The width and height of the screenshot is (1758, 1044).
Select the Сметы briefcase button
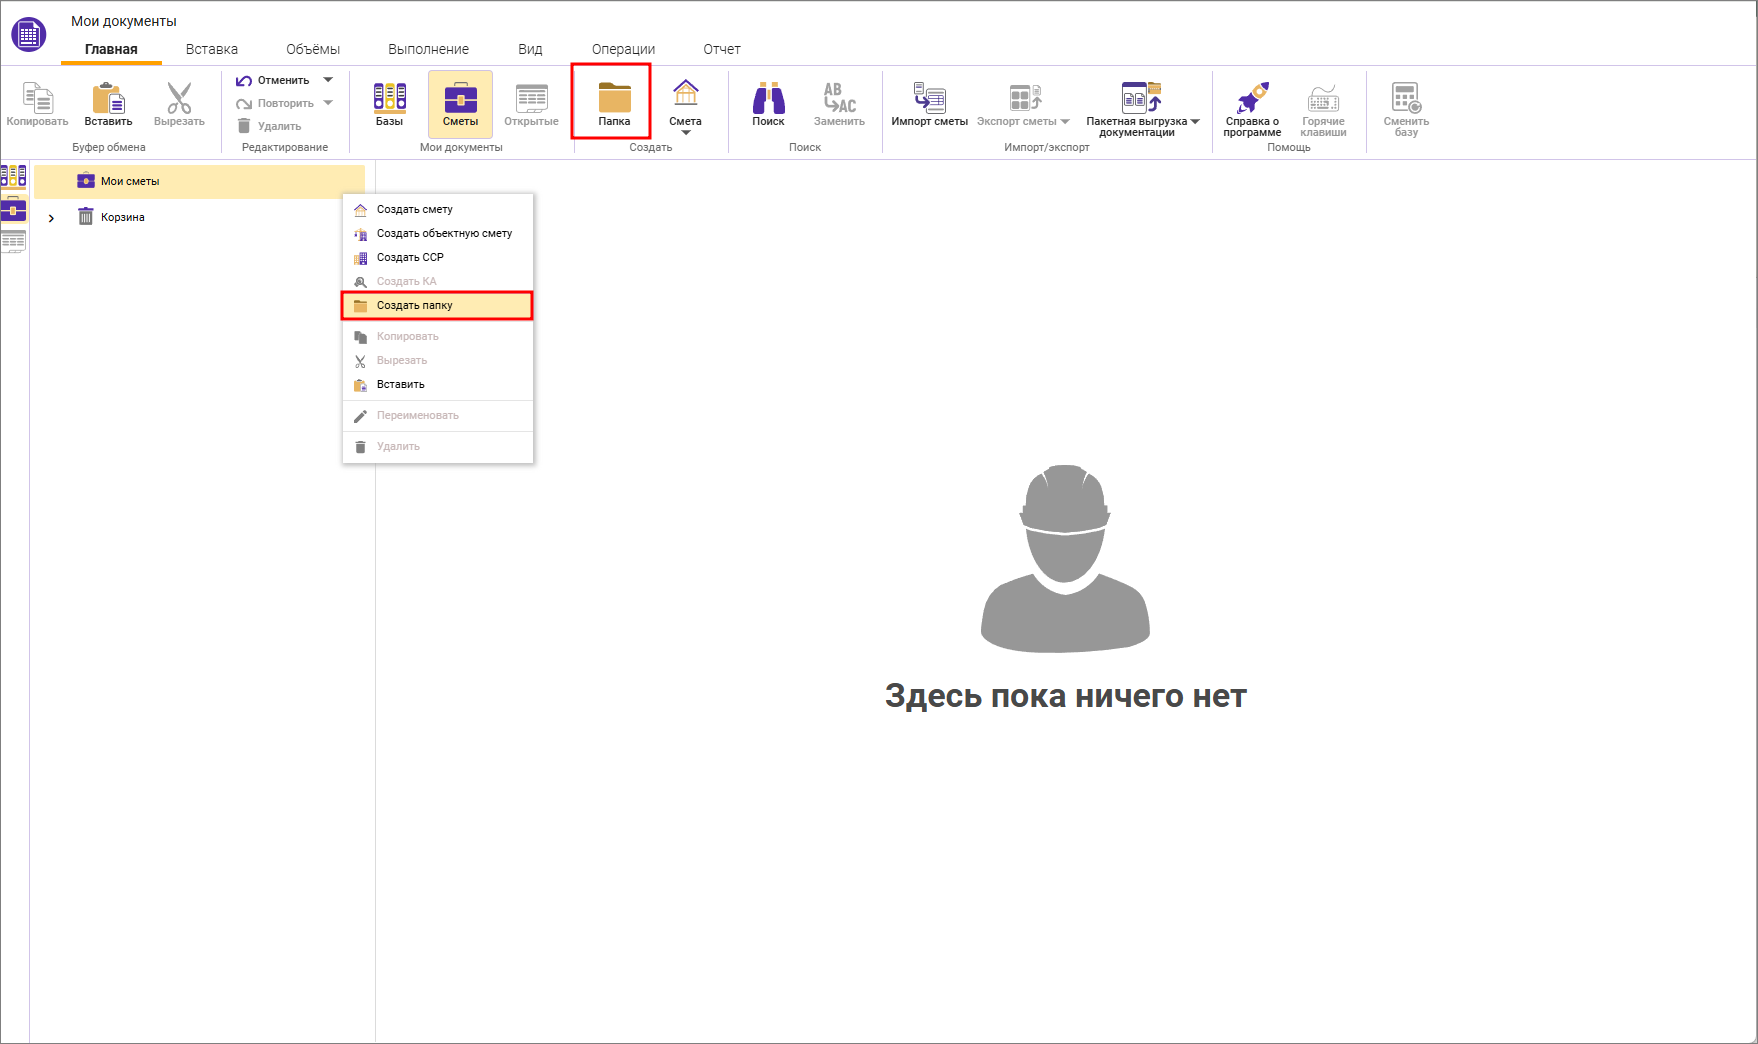(x=460, y=103)
